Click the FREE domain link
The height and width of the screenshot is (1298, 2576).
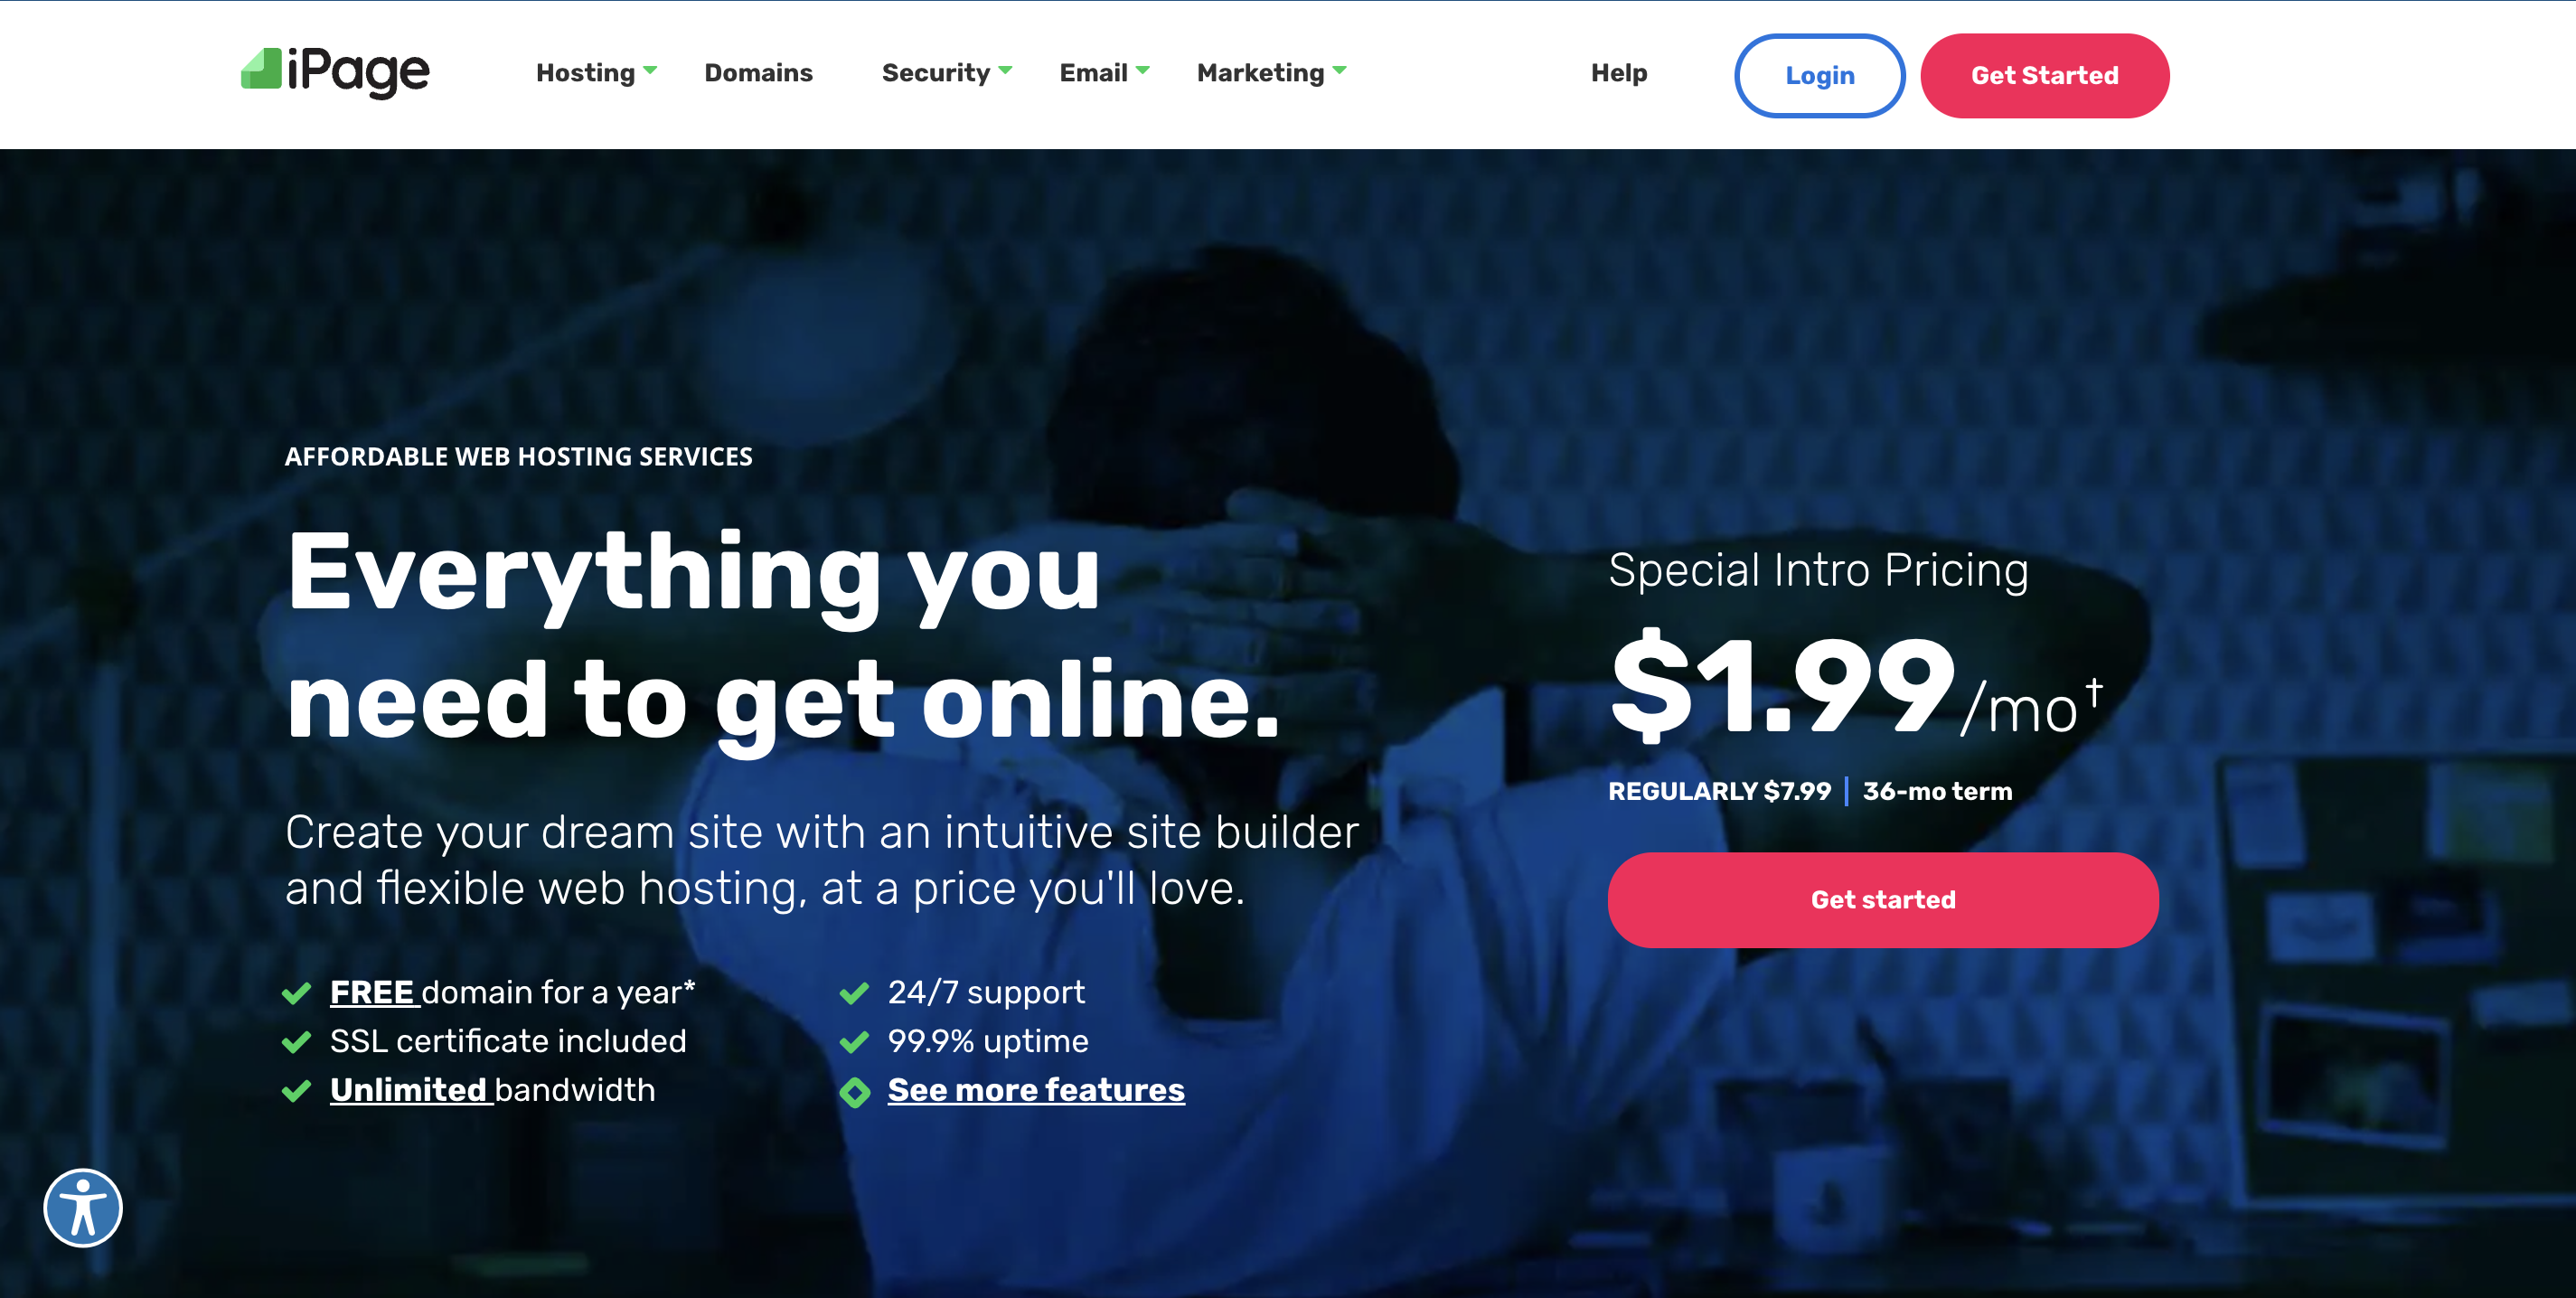click(x=372, y=992)
